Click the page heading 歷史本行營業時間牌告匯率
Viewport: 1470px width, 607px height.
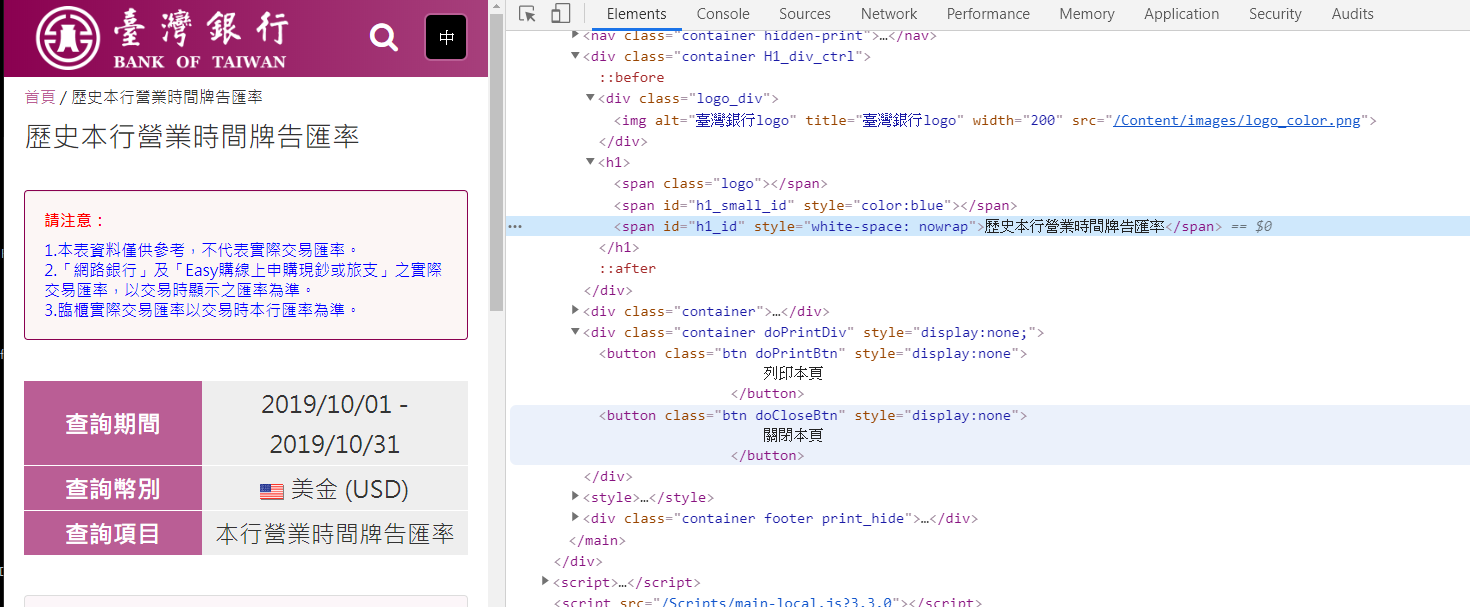coord(192,137)
